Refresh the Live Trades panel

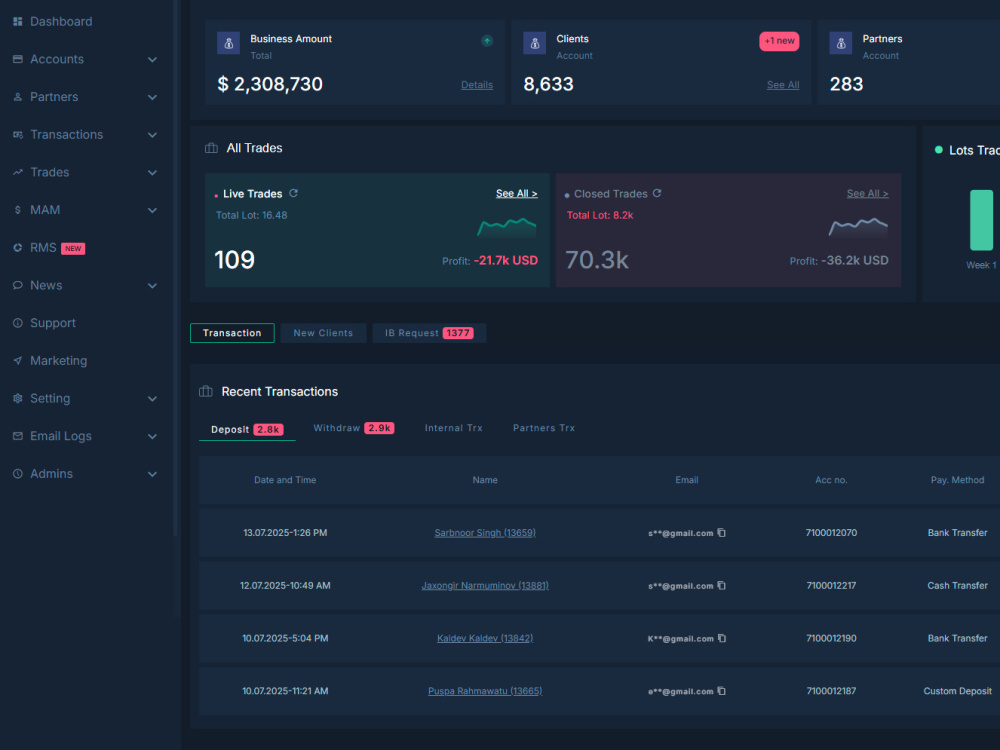[293, 193]
